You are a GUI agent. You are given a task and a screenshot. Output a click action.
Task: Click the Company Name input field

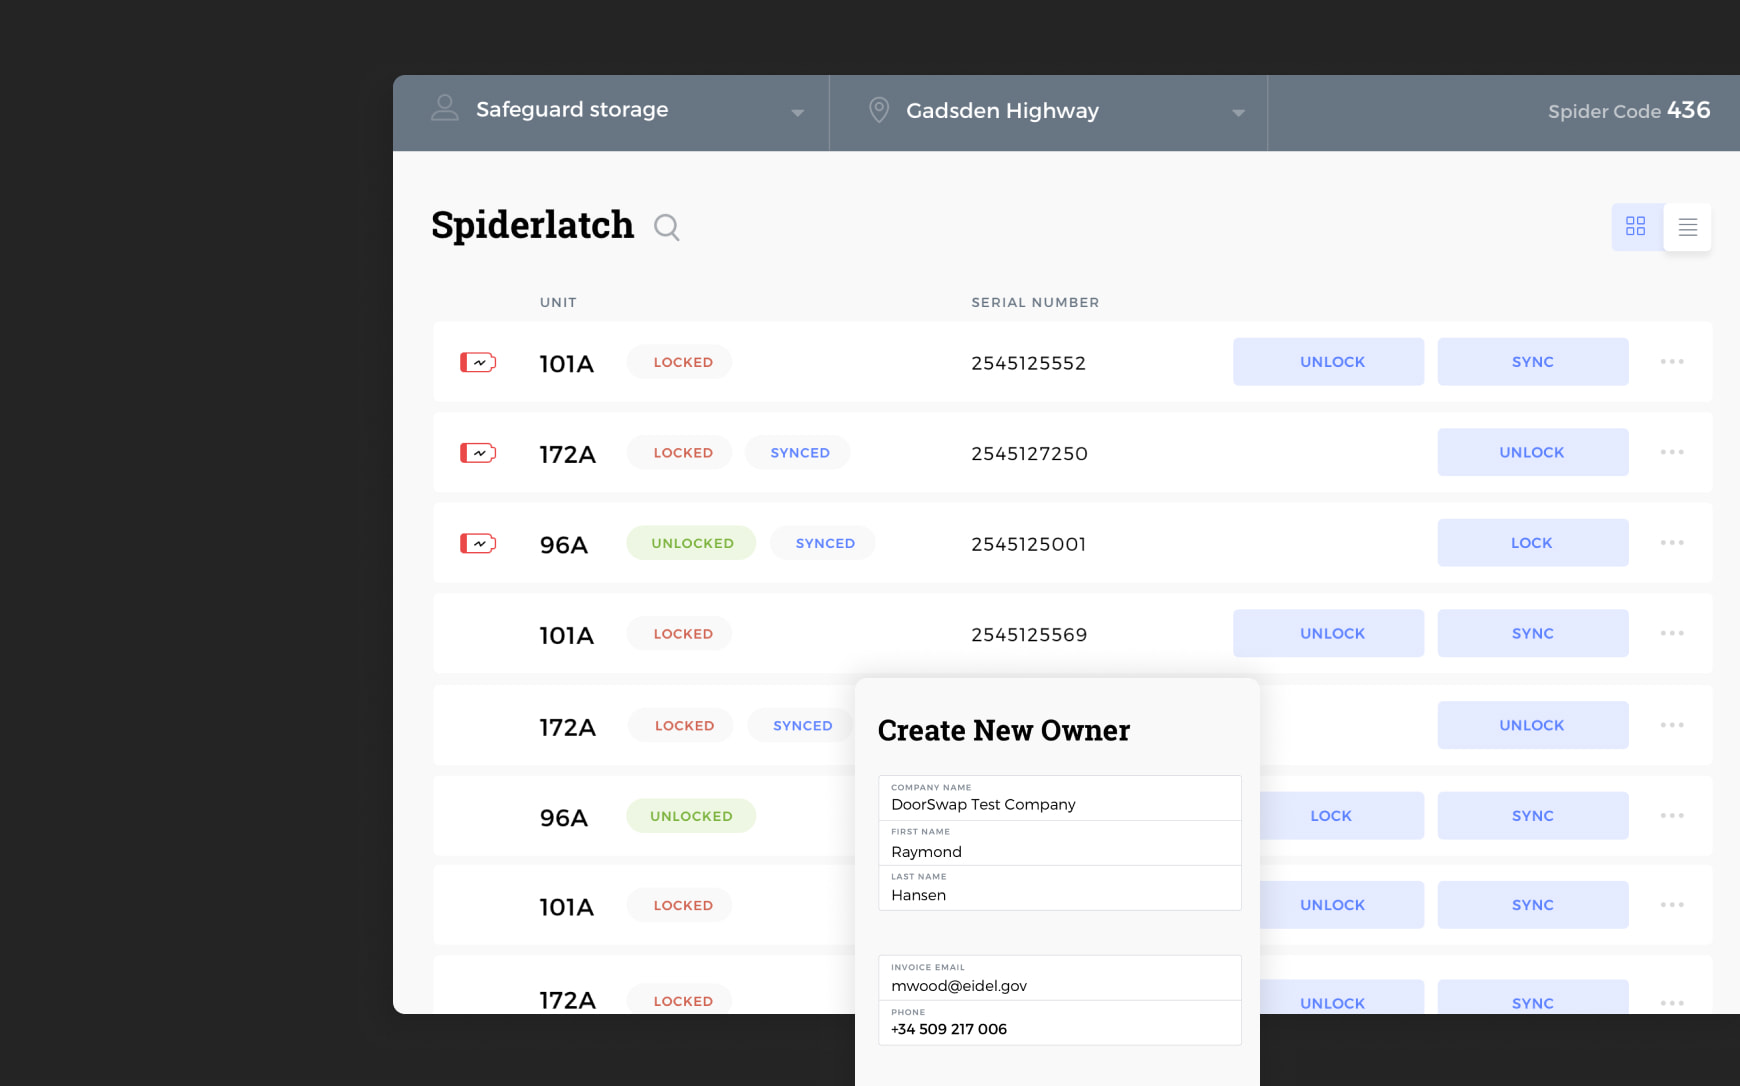point(1059,799)
